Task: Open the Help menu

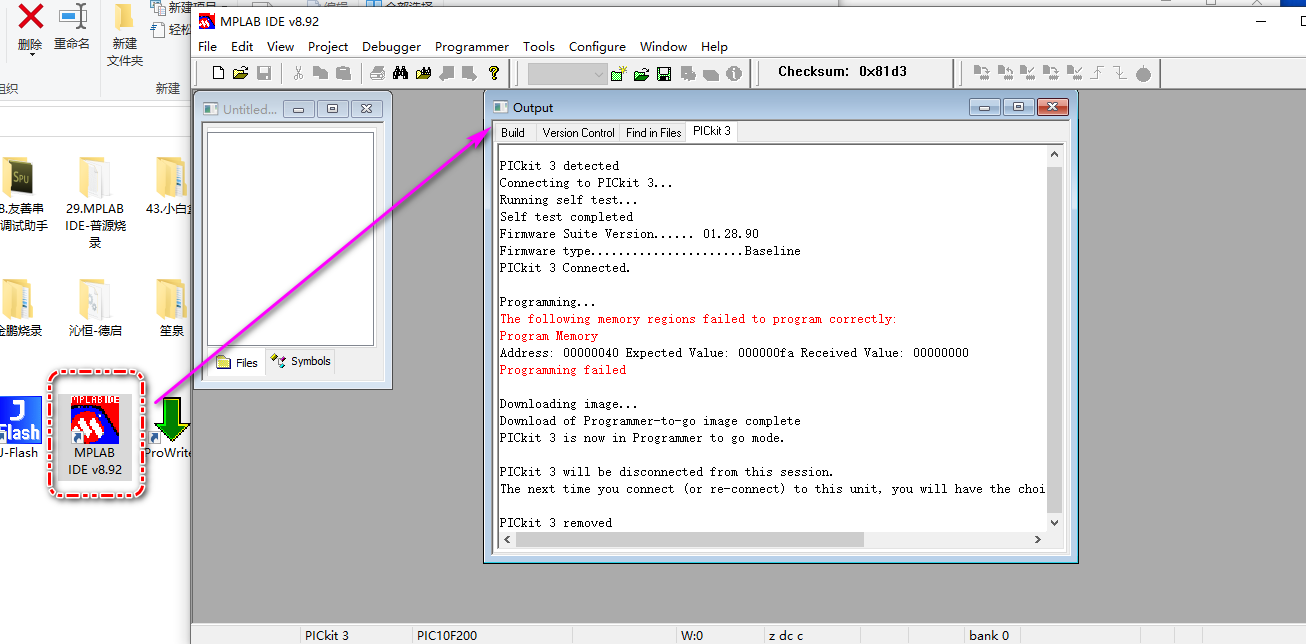Action: click(714, 46)
